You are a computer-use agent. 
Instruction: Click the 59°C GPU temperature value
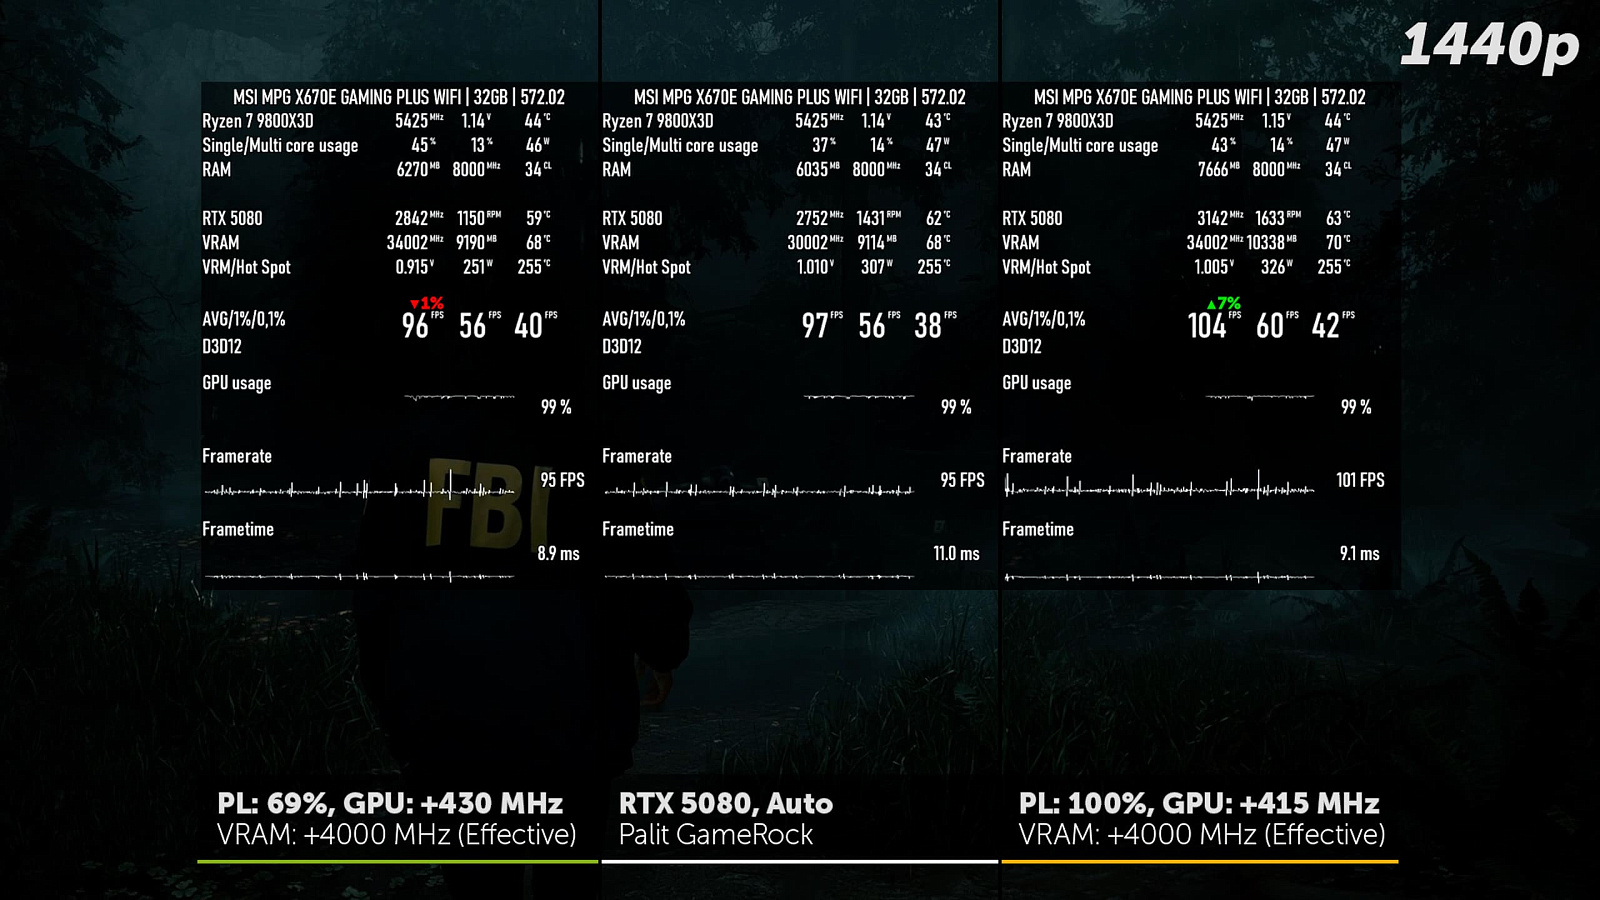(x=538, y=218)
